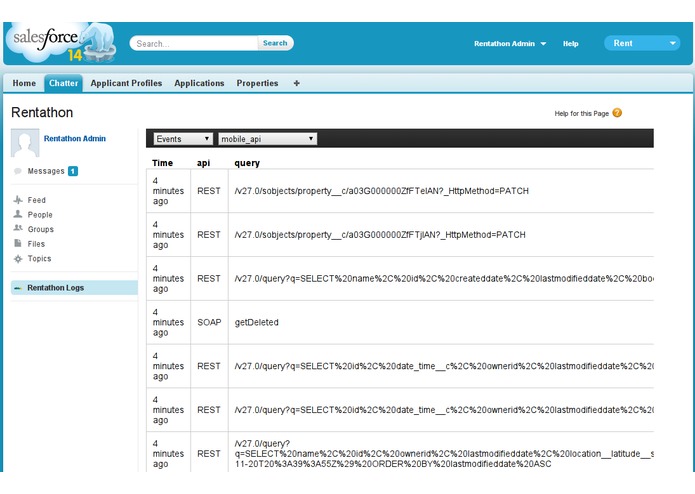Click the Rentathon page title
The image size is (695, 494).
42,113
